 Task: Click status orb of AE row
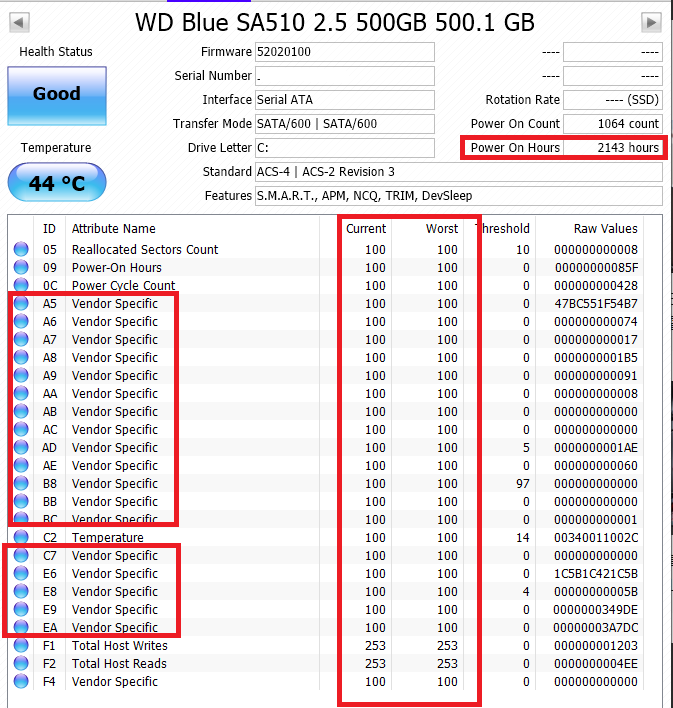click(21, 465)
